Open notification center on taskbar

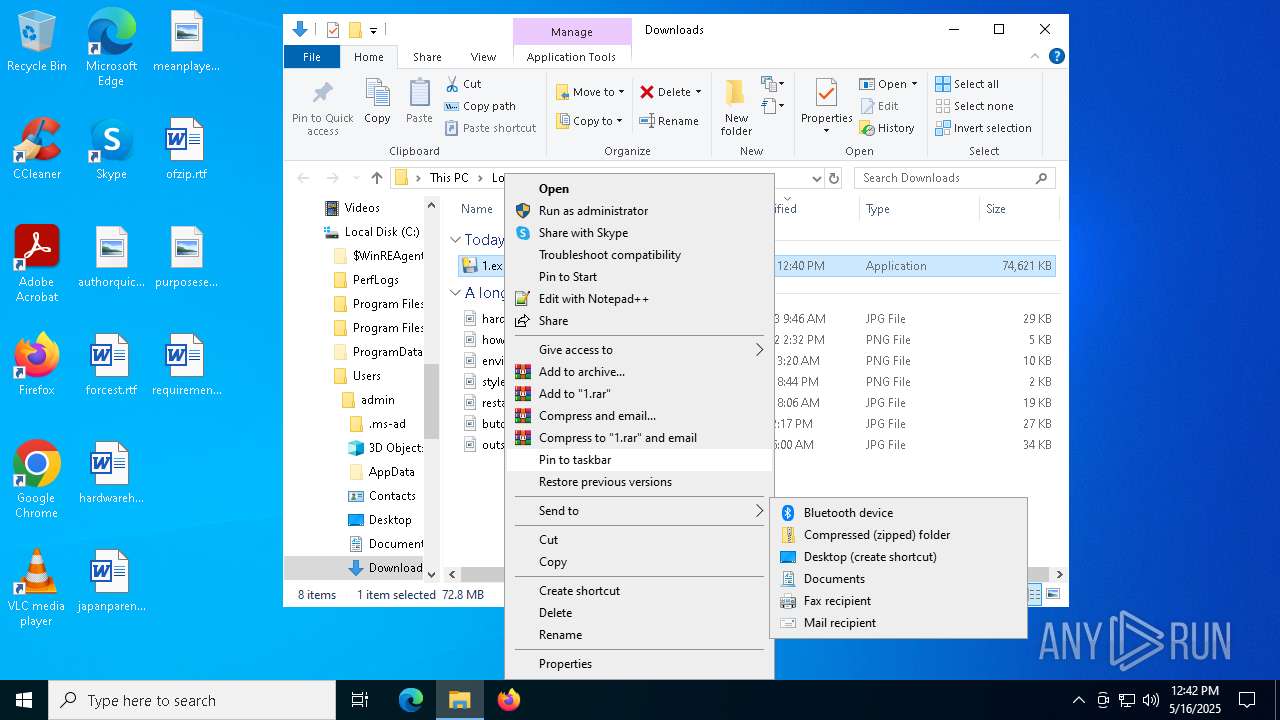[1247, 700]
